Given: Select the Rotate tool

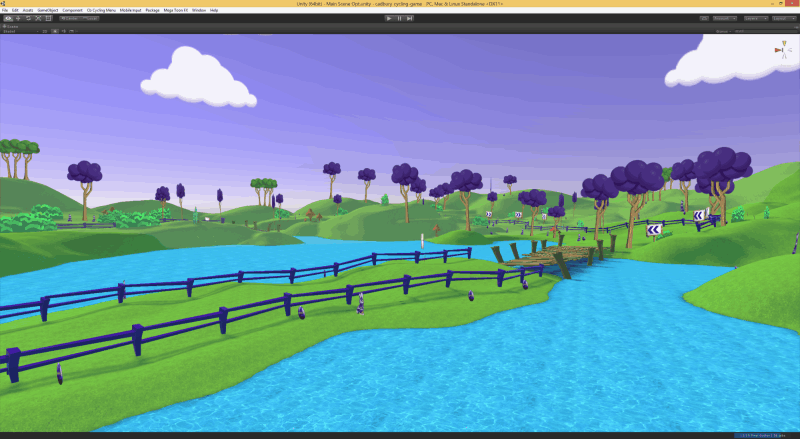Looking at the screenshot, I should pyautogui.click(x=27, y=18).
